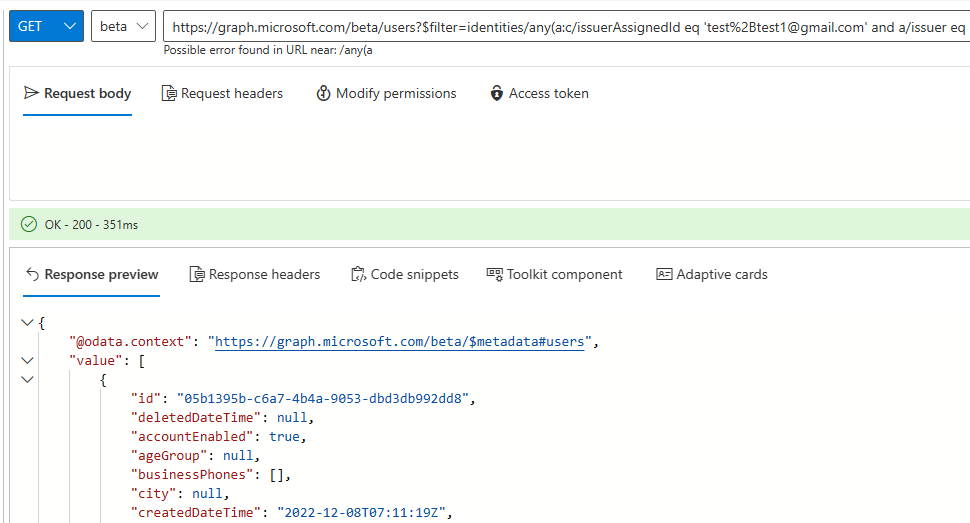Click the "@odata.context" key
The image size is (970, 523).
(x=130, y=342)
